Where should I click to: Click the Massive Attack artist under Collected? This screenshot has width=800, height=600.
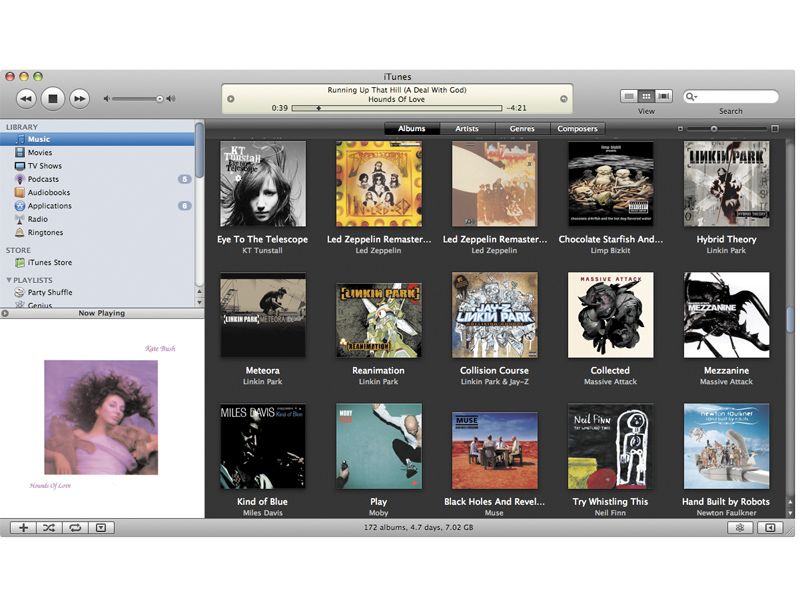point(610,382)
